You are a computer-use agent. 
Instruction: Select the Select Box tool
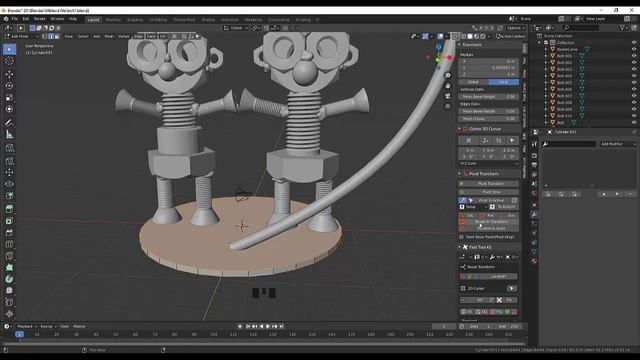click(x=9, y=49)
